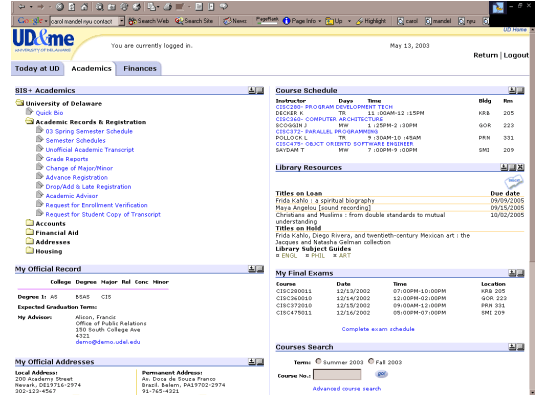Click the detach arrow icon on SIS+ Academics
This screenshot has height=396, width=546.
(x=252, y=90)
